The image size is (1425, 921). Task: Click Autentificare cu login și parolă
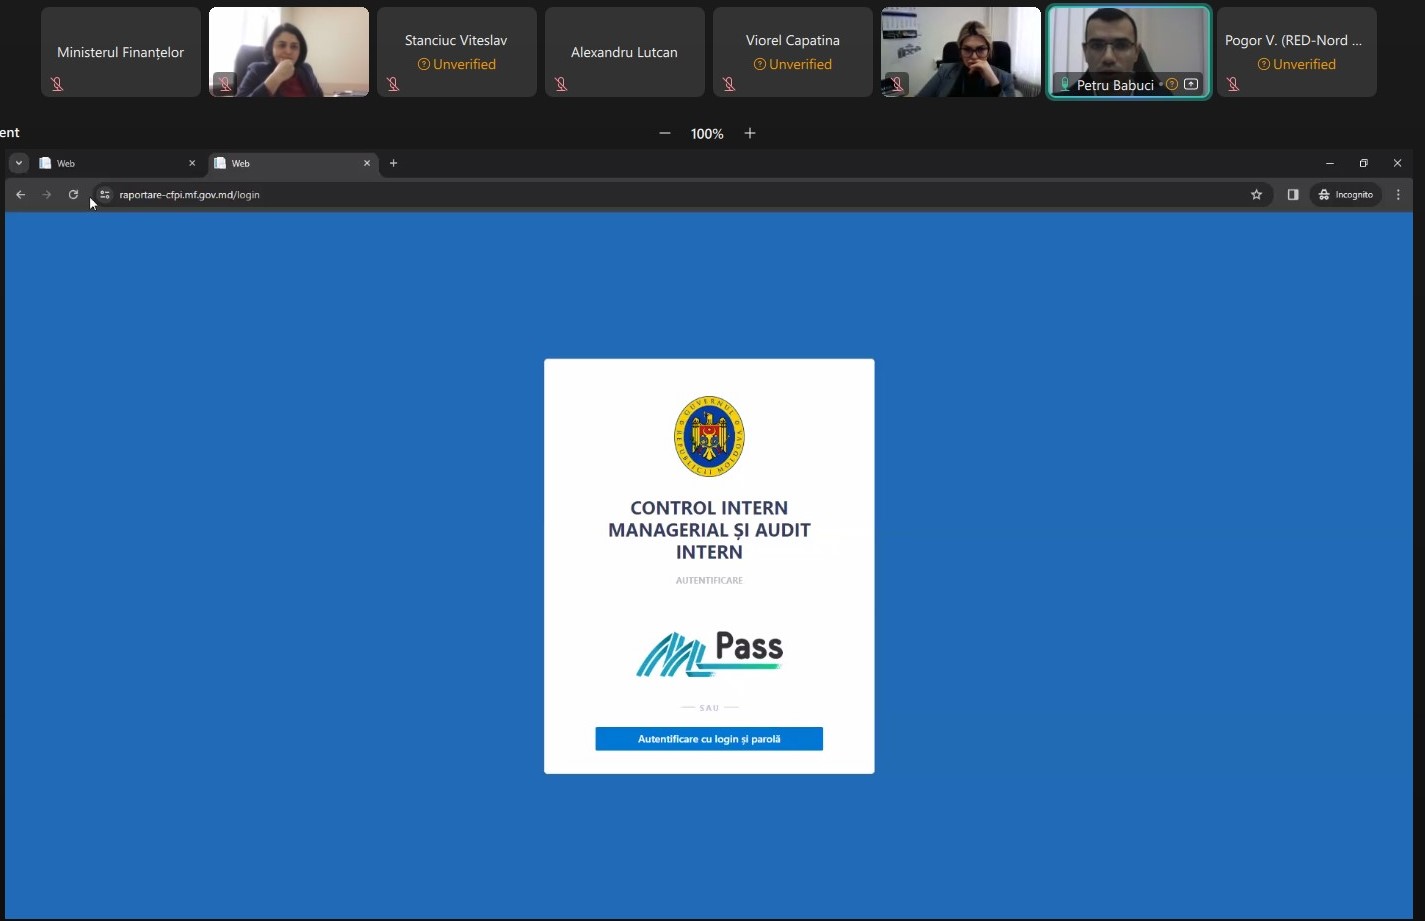[709, 739]
